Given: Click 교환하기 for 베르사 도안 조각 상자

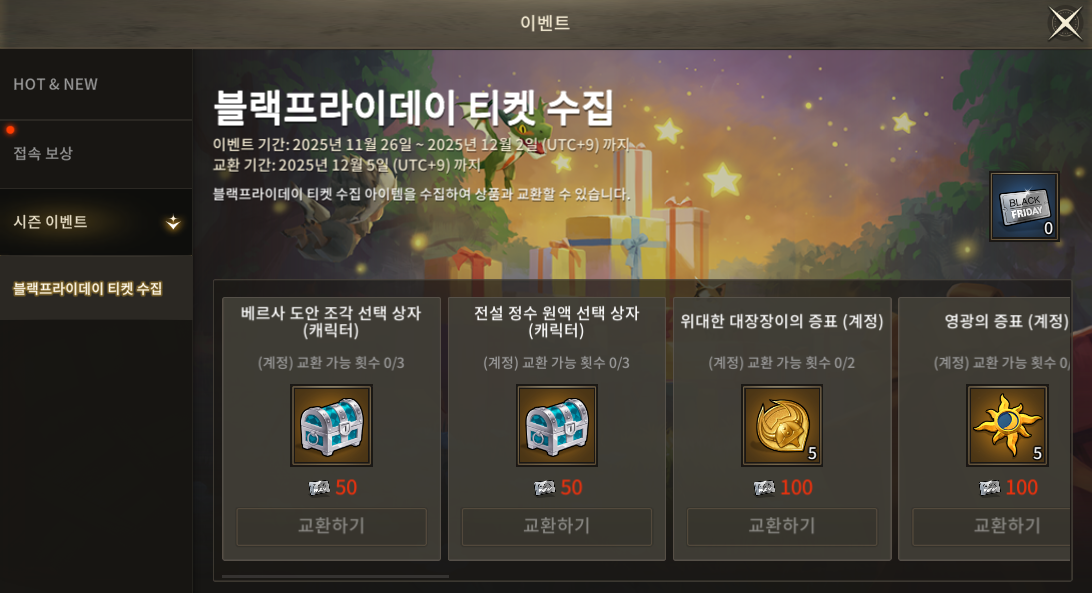Looking at the screenshot, I should [x=332, y=526].
